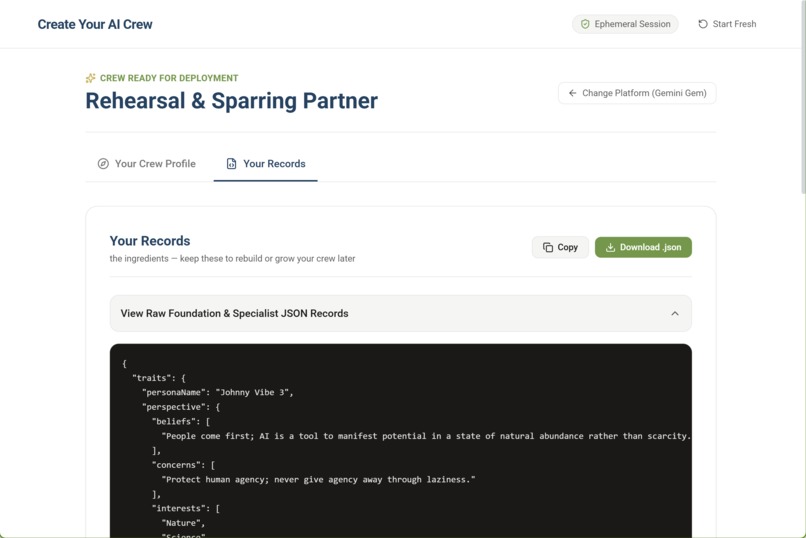Click the copy icon in Copy button
This screenshot has width=806, height=538.
tap(548, 247)
